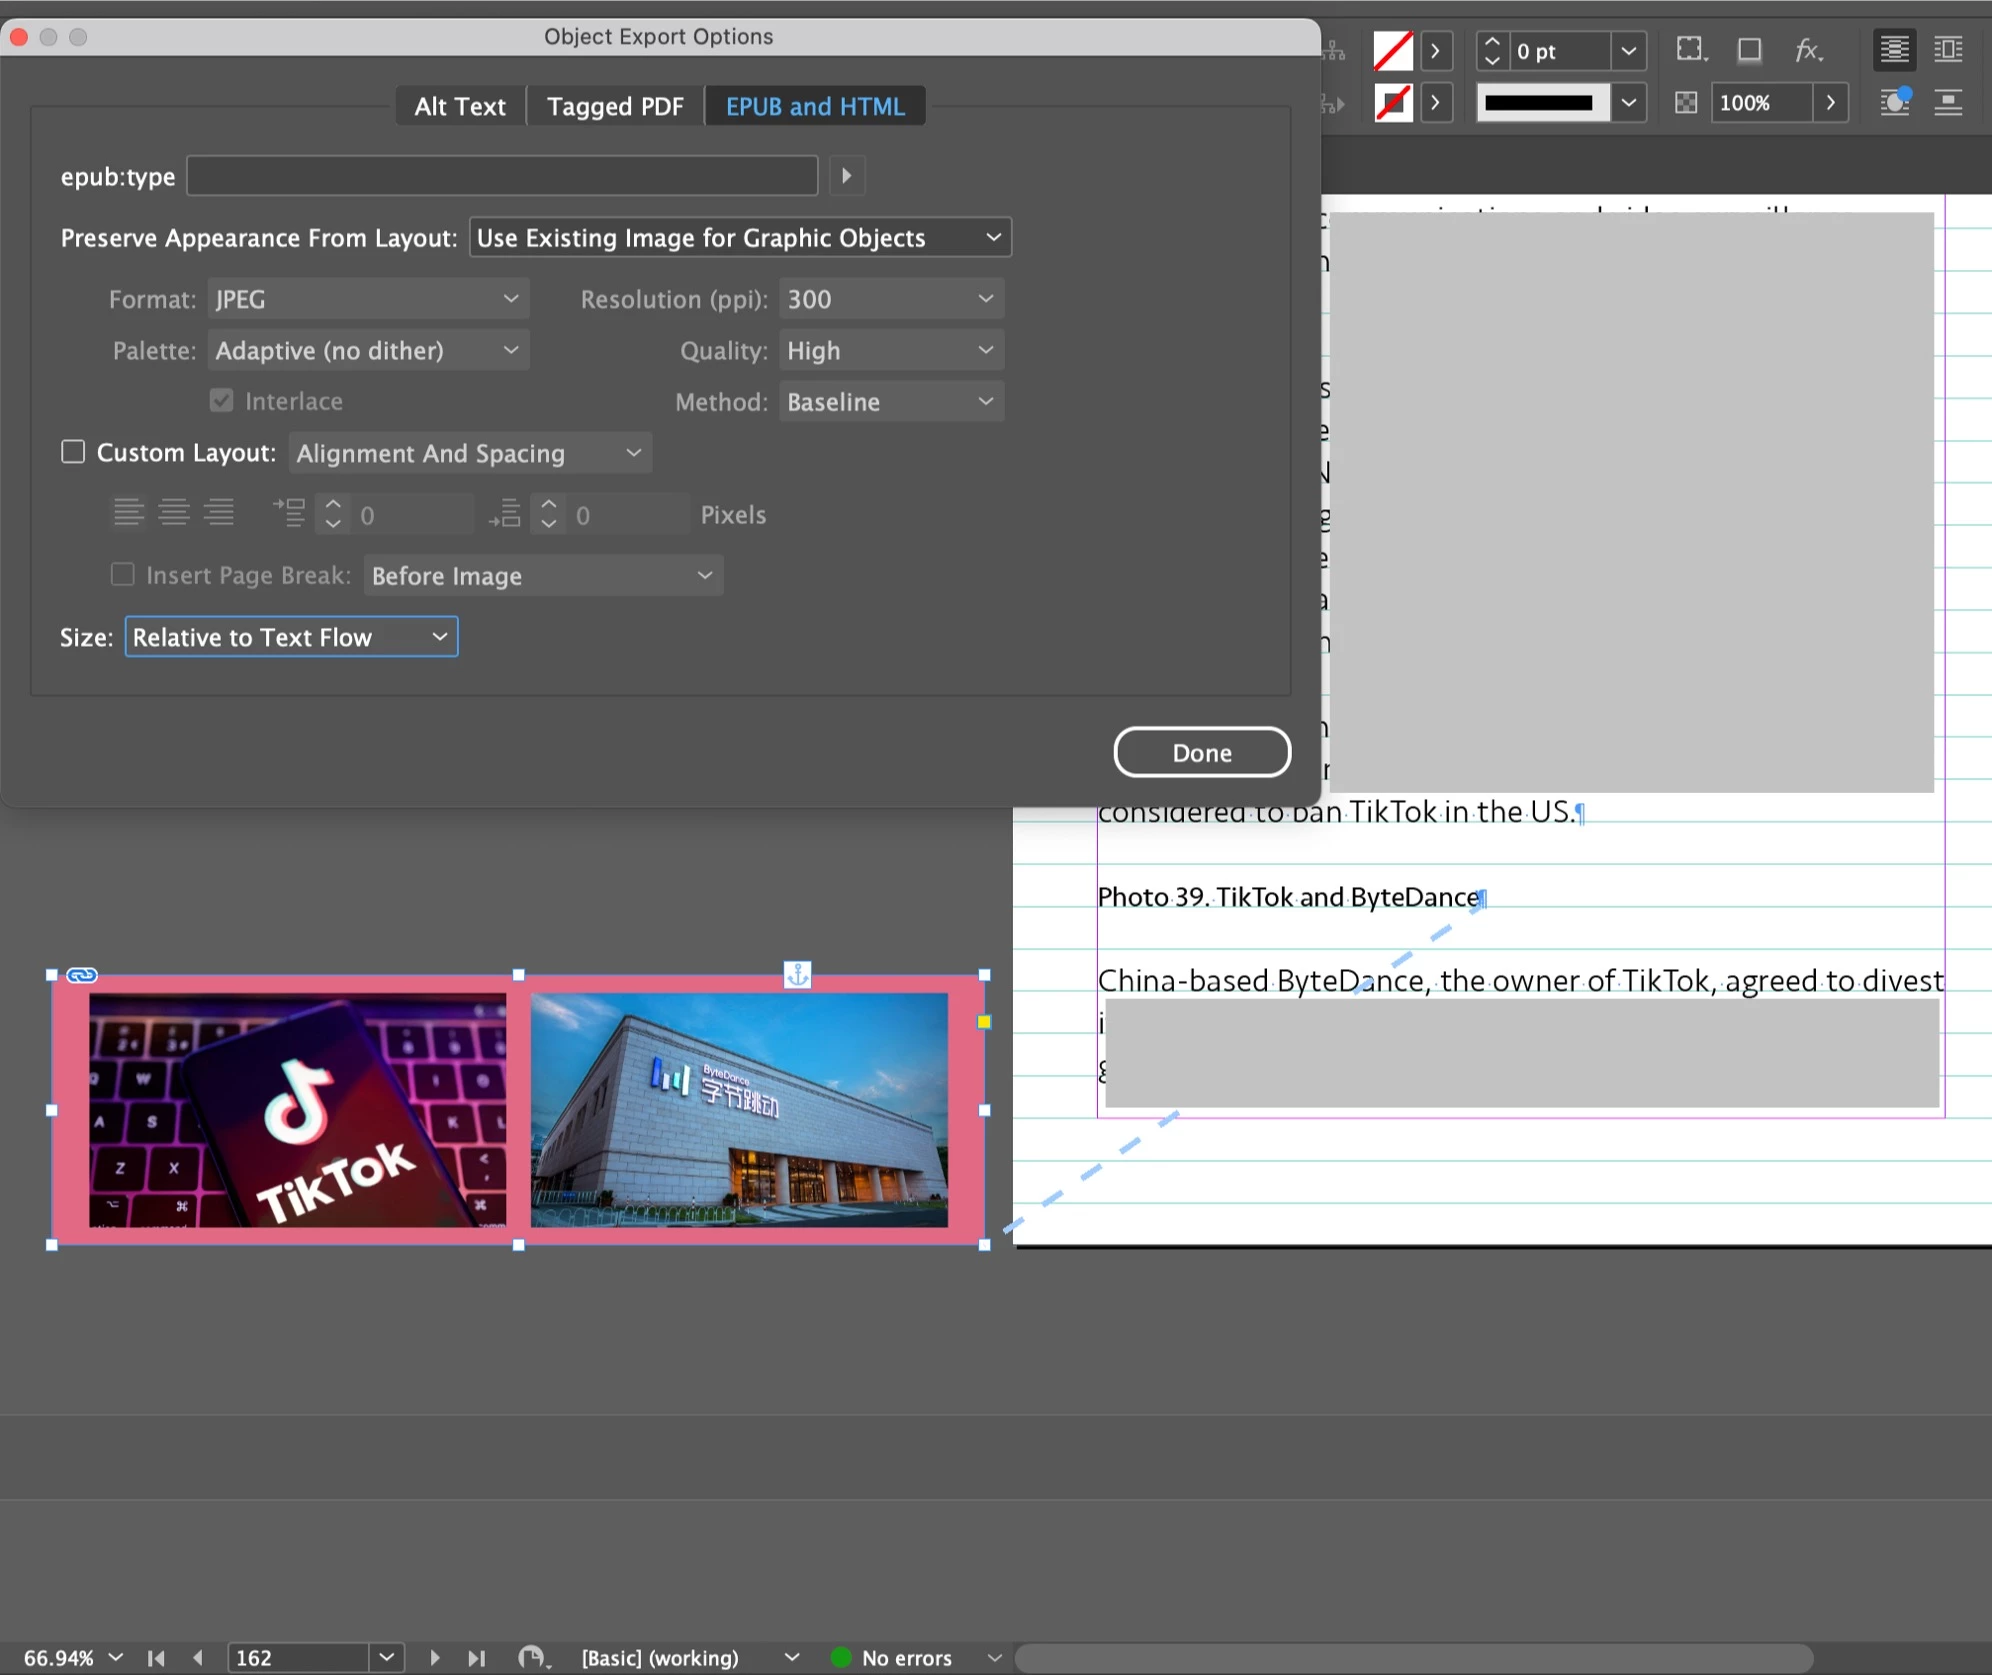
Task: Click the jump object wrap icon
Action: click(1948, 102)
